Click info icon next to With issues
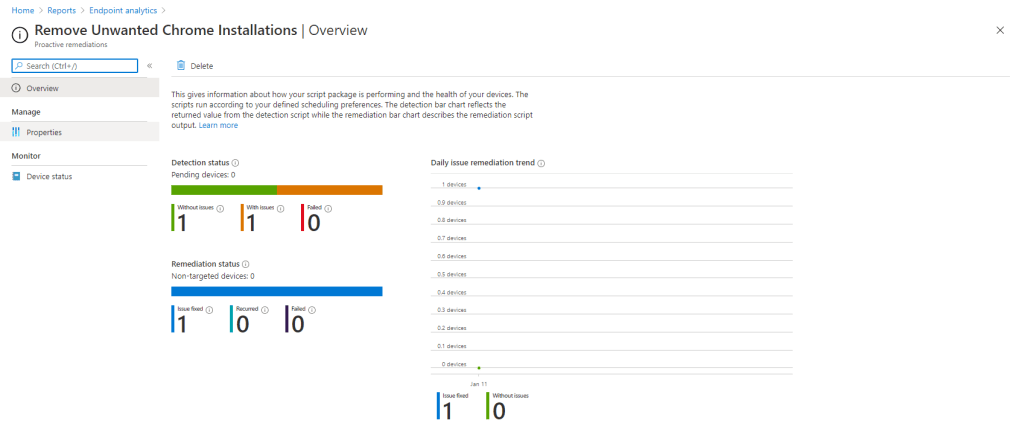Screen dimensions: 1022x435 (x=280, y=209)
